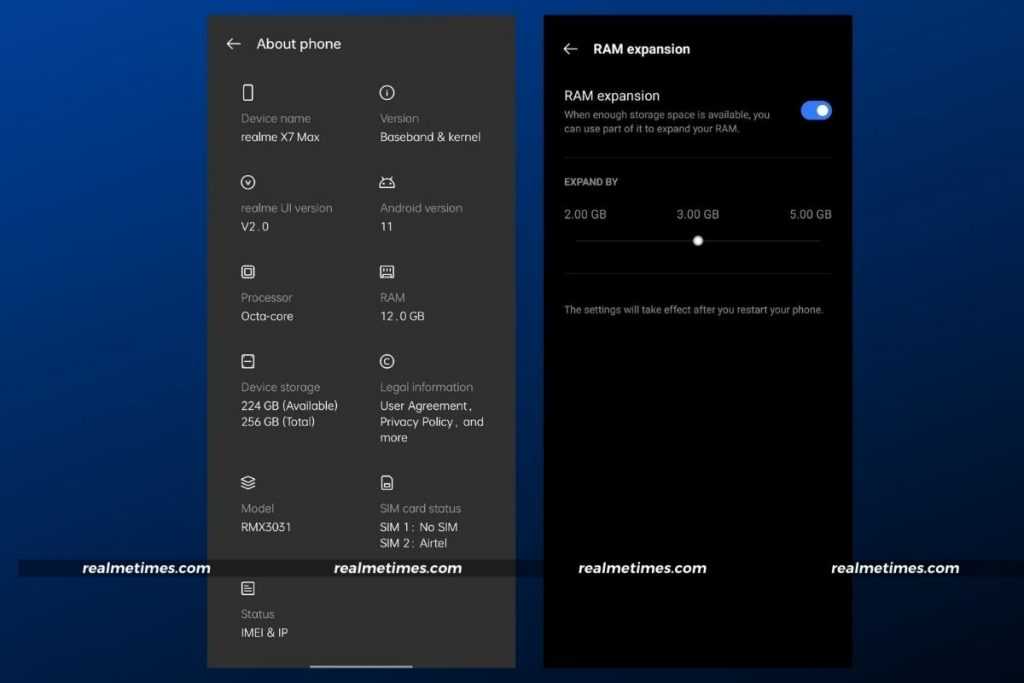Tap the Model layers icon

point(248,483)
